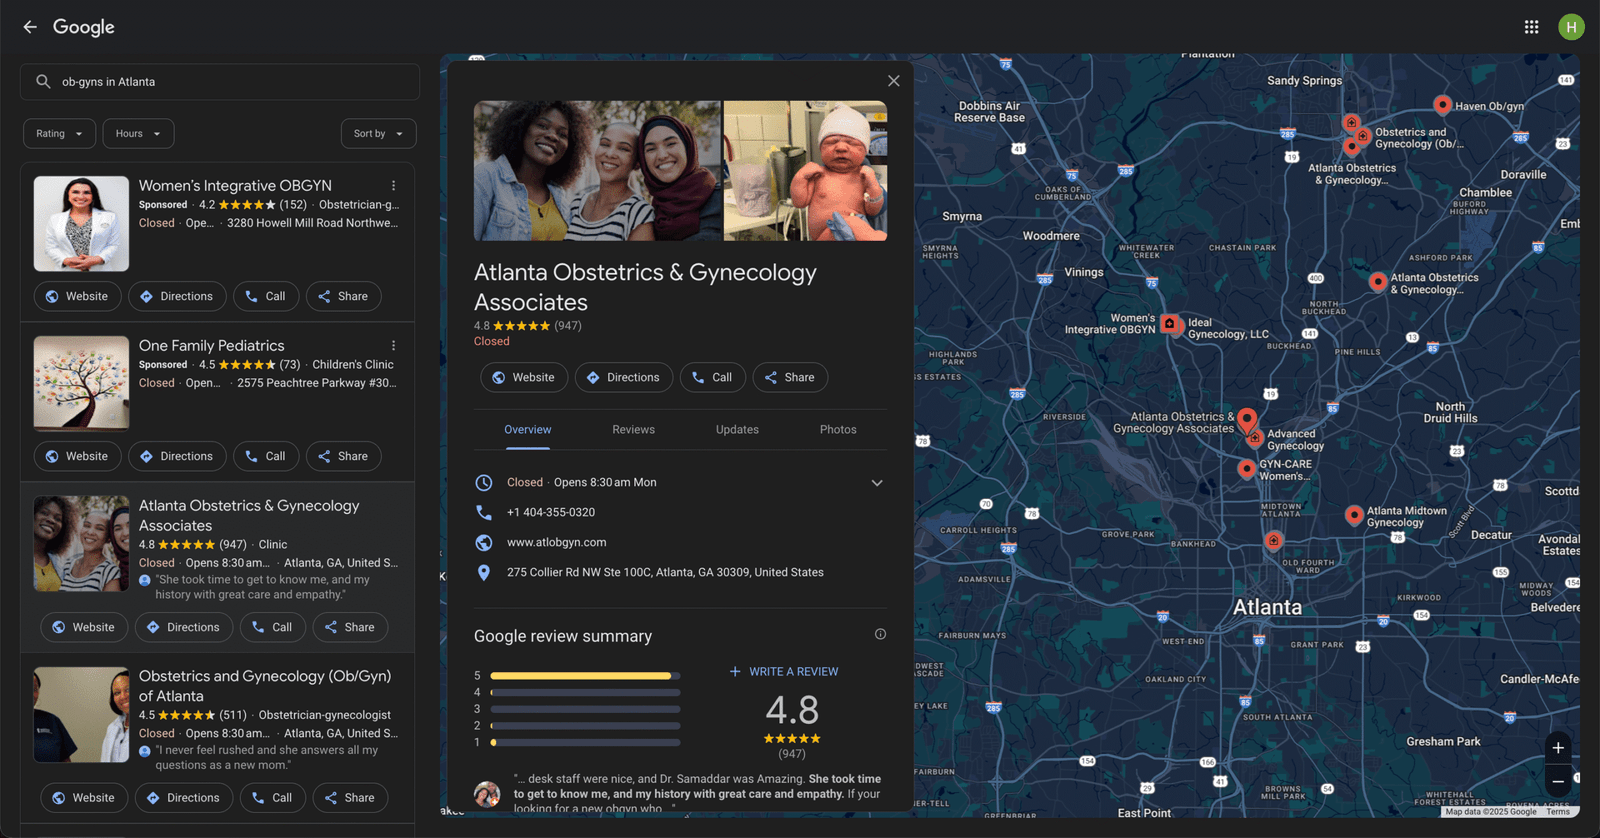Open Website for Obstetrics and Gynecology of Atlanta
Screen dimensions: 1600x838
click(x=84, y=798)
